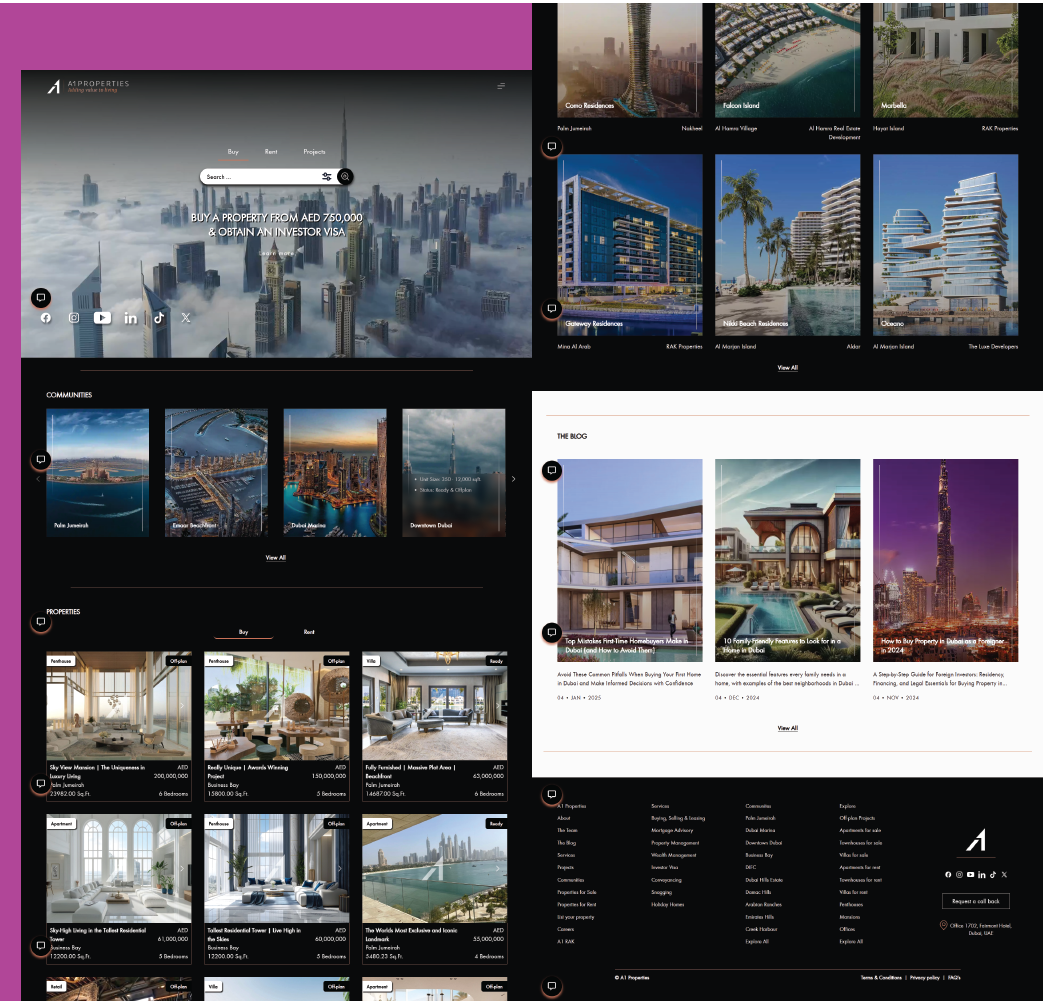This screenshot has width=1043, height=1001.
Task: Click the A1 Properties logo in the header
Action: (x=88, y=87)
